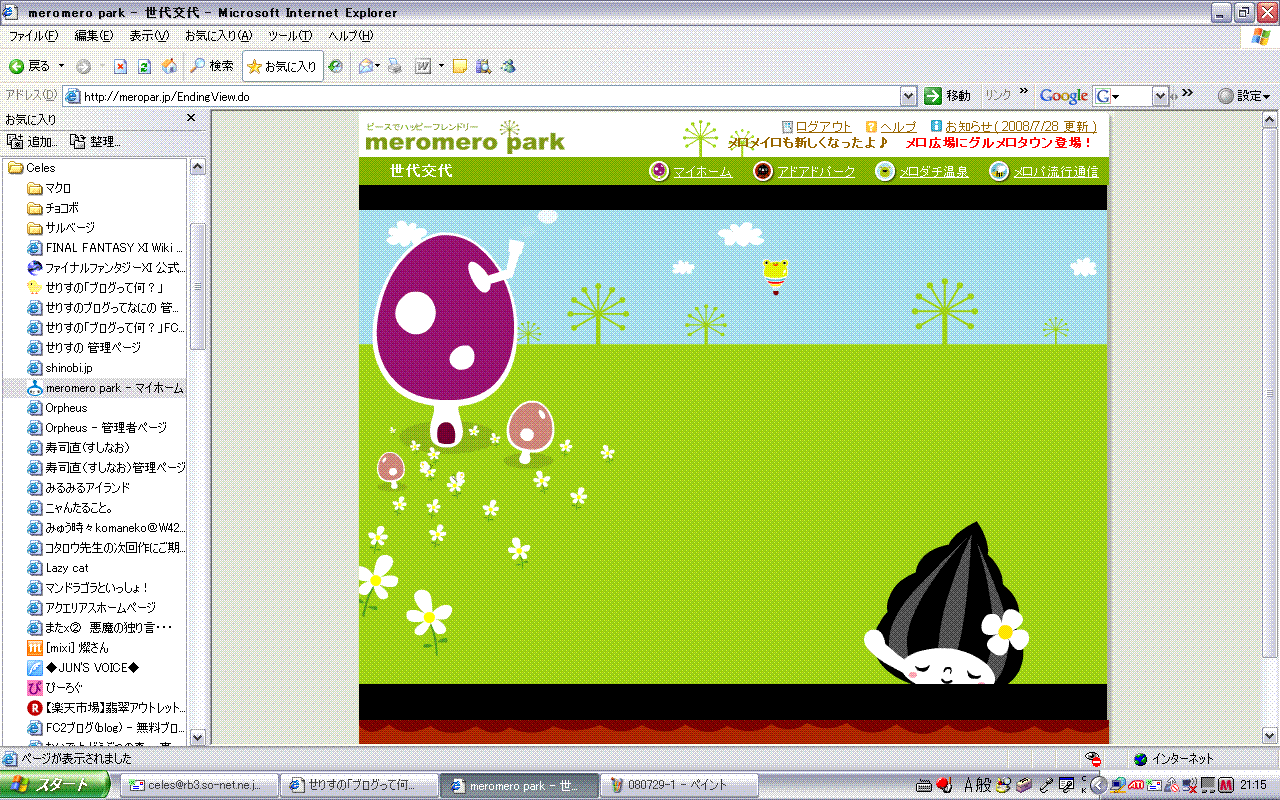The width and height of the screenshot is (1280, 800).
Task: Click the Organize (整理) favorites button
Action: (x=95, y=141)
